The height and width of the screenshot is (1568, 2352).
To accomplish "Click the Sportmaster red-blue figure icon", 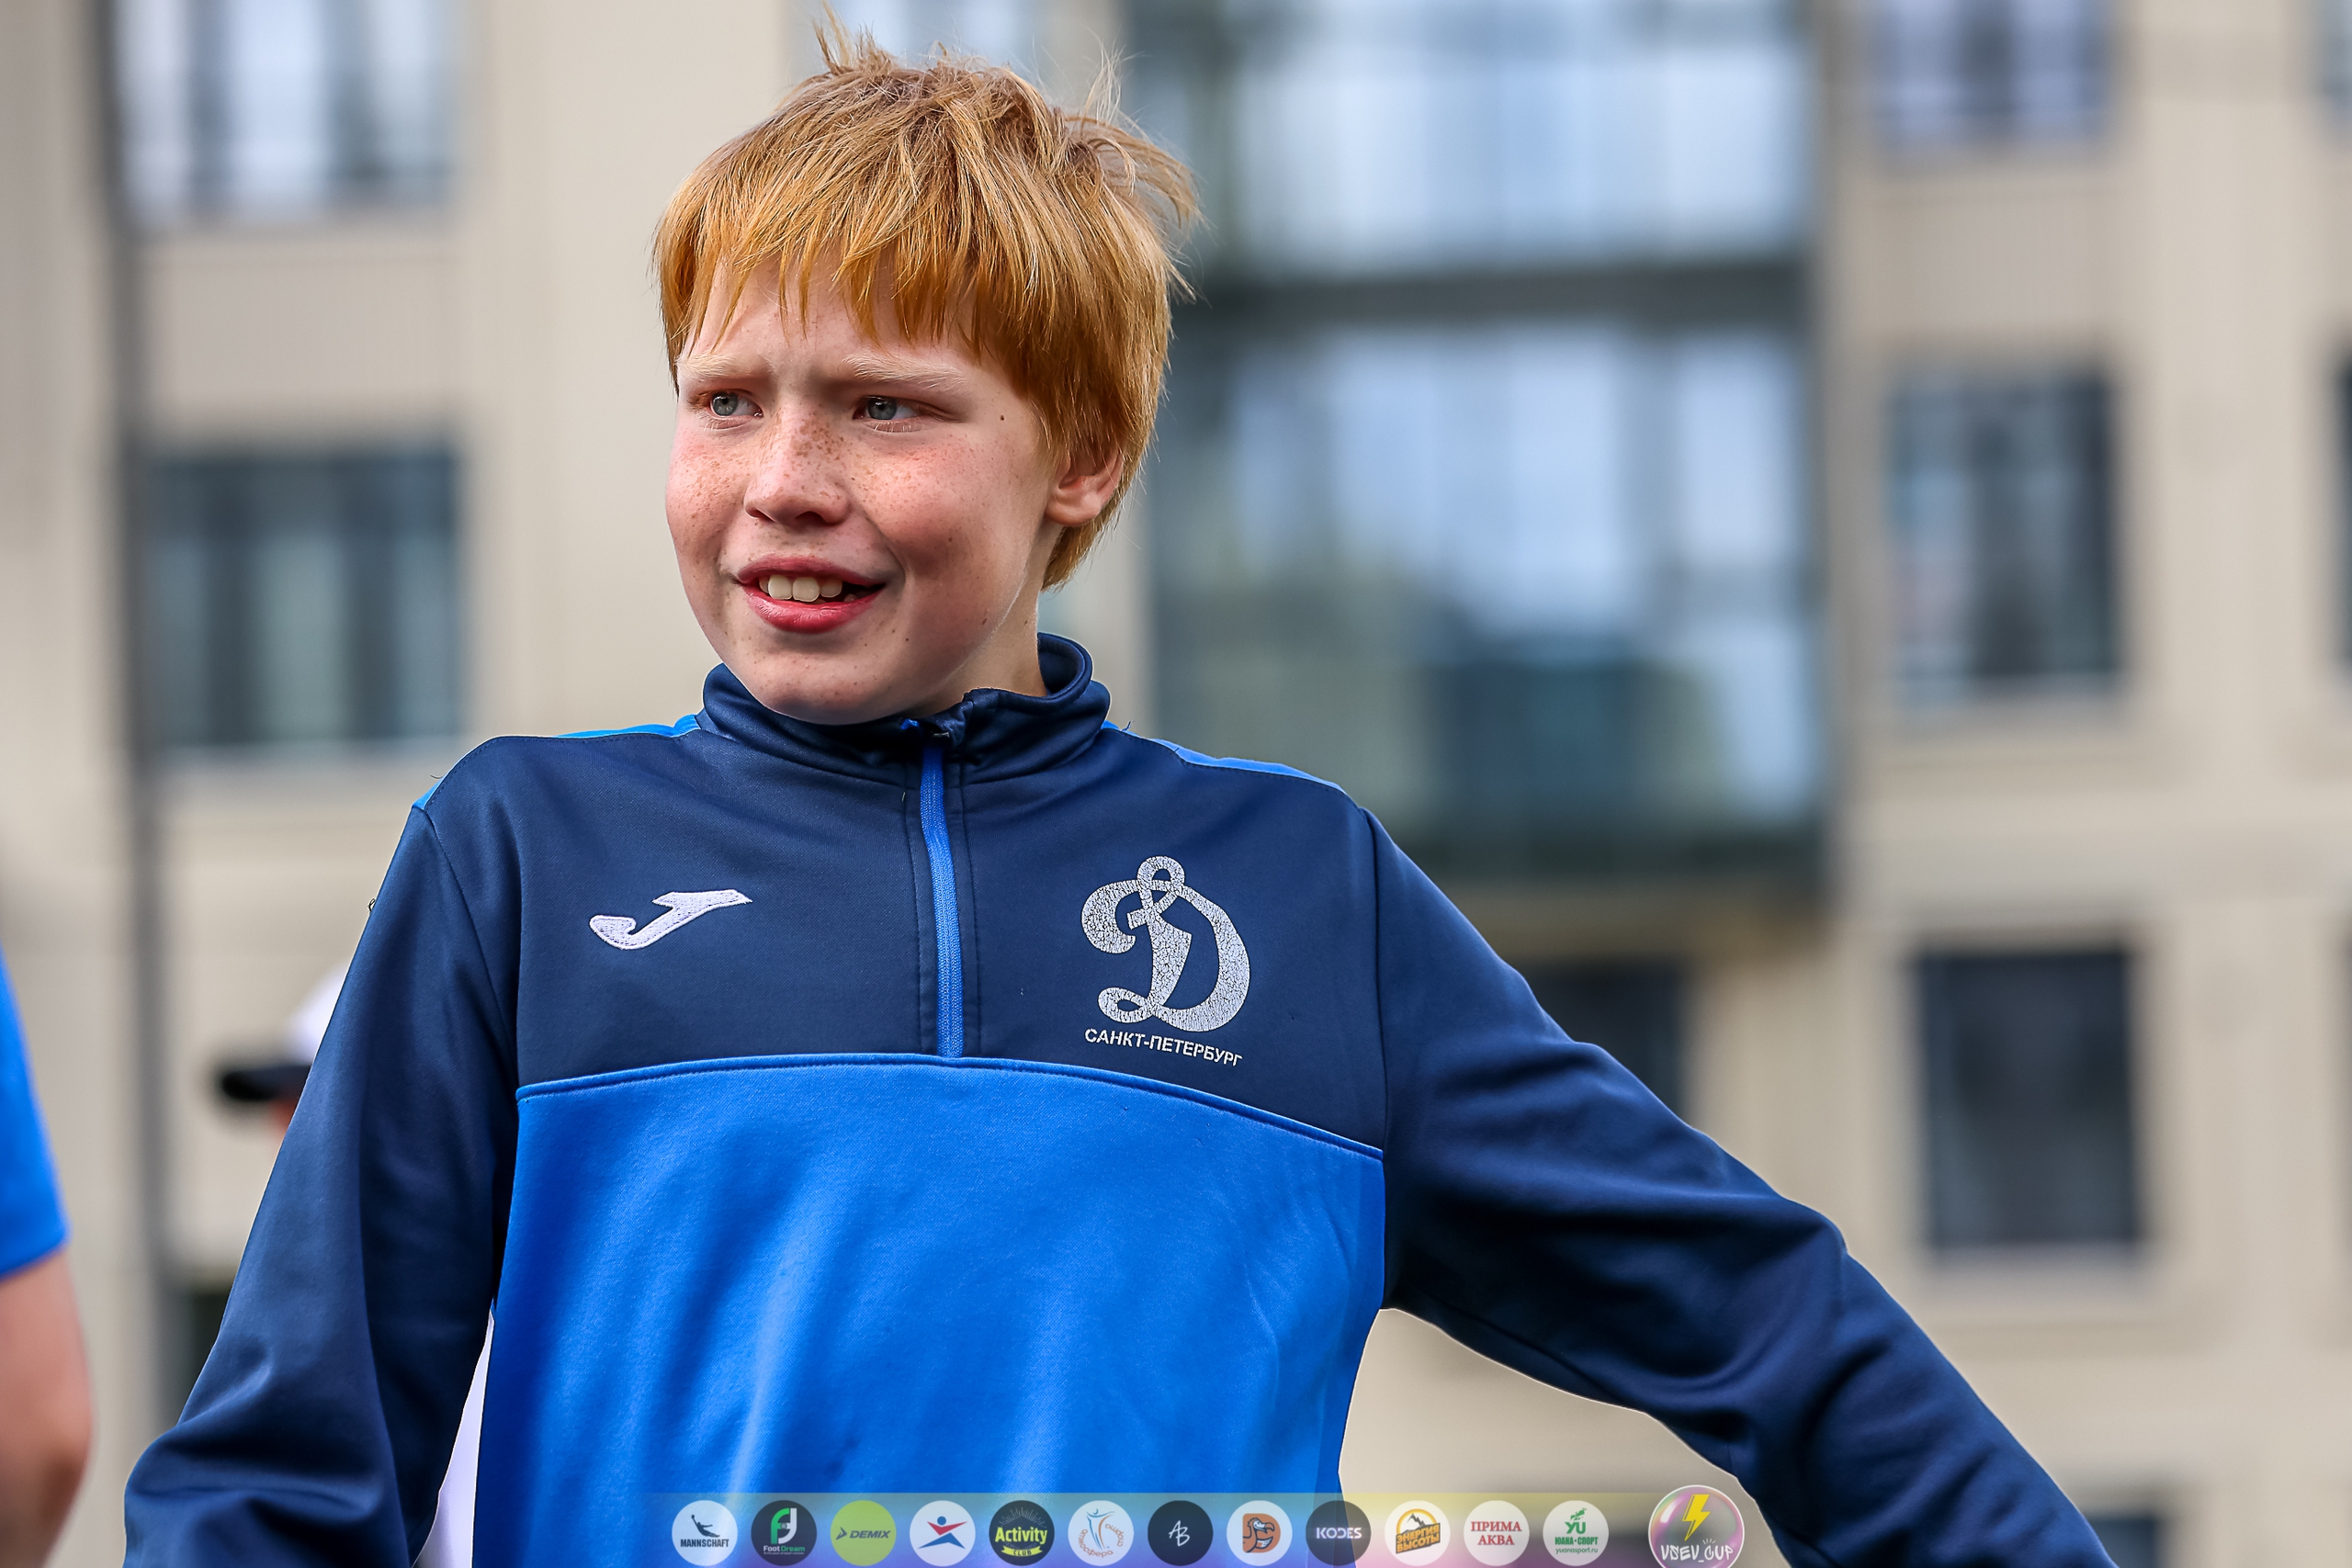I will click(942, 1533).
